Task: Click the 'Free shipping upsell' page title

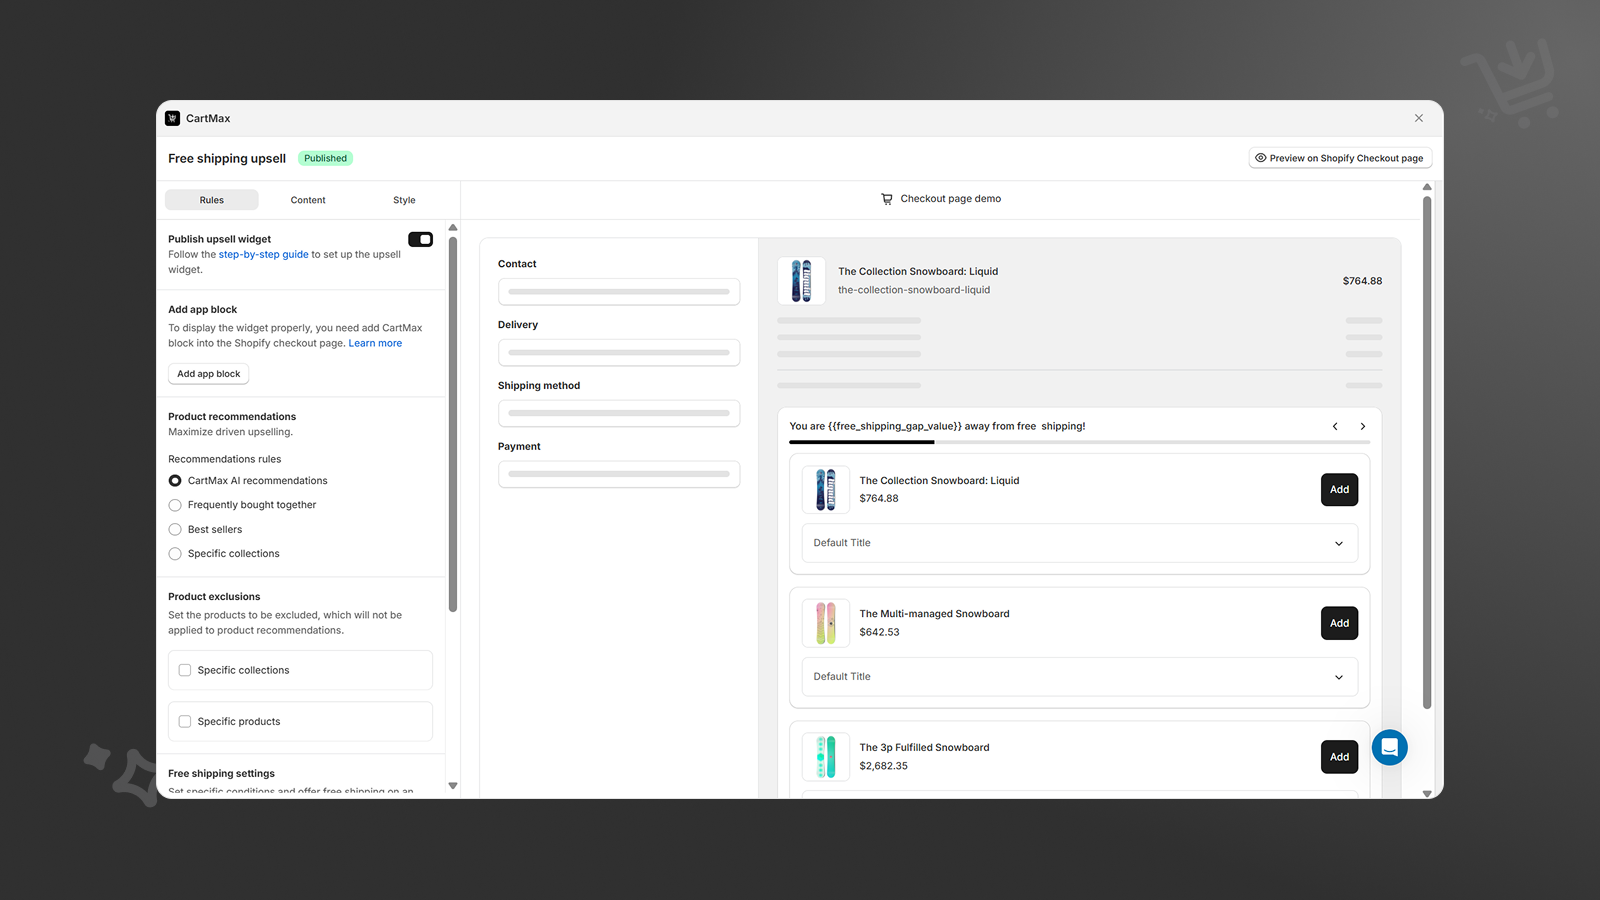Action: coord(227,158)
